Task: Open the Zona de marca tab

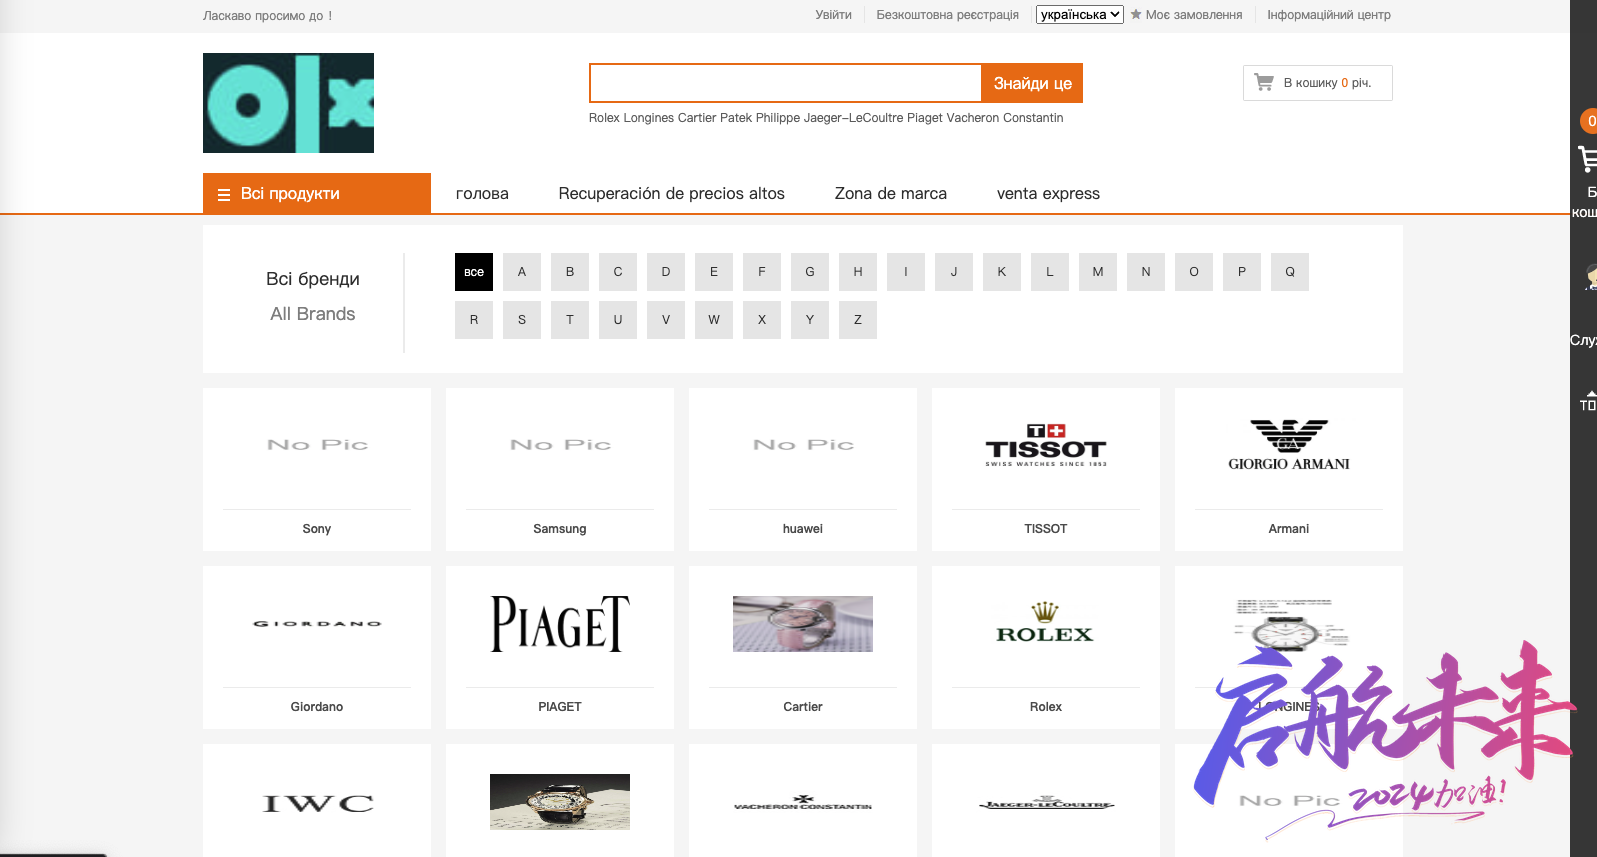Action: pyautogui.click(x=891, y=194)
